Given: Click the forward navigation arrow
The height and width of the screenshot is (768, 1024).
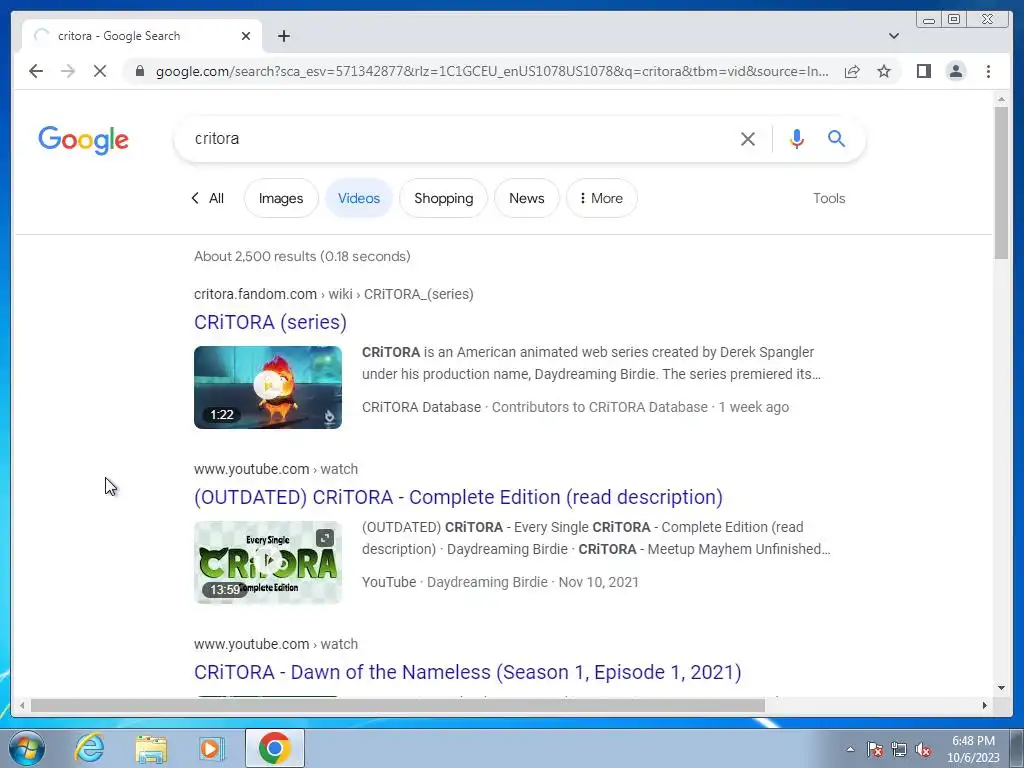Looking at the screenshot, I should pyautogui.click(x=68, y=71).
